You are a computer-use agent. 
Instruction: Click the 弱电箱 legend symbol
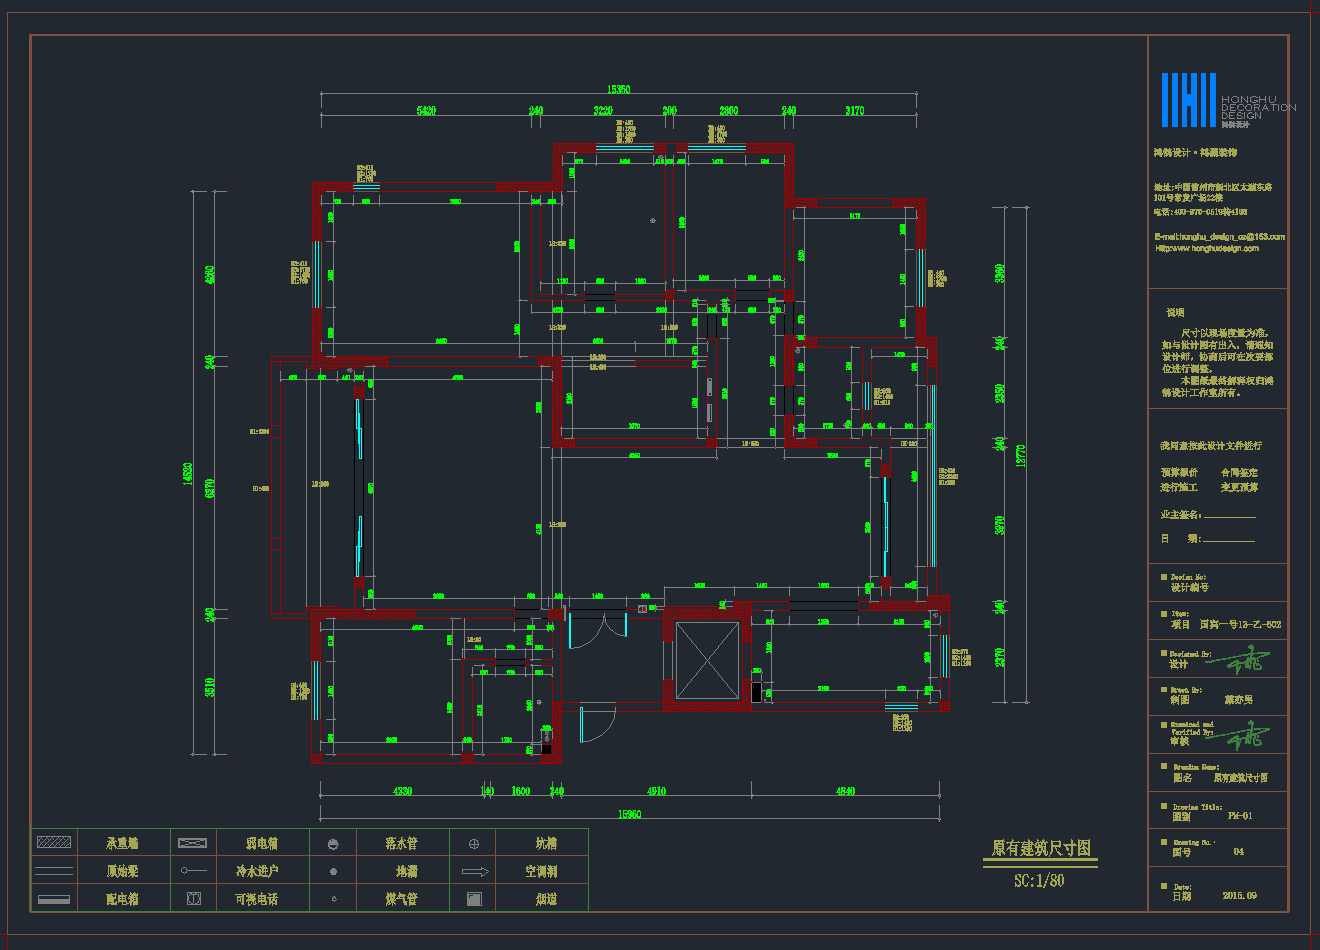(x=192, y=843)
